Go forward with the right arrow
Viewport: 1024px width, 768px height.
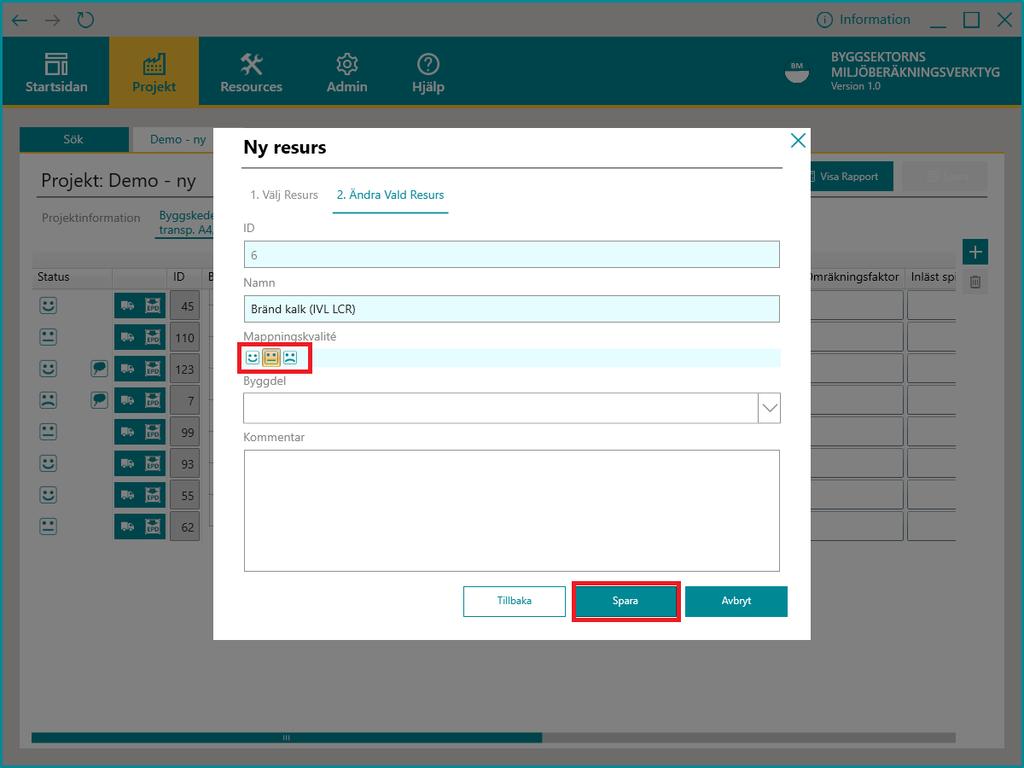[x=52, y=20]
